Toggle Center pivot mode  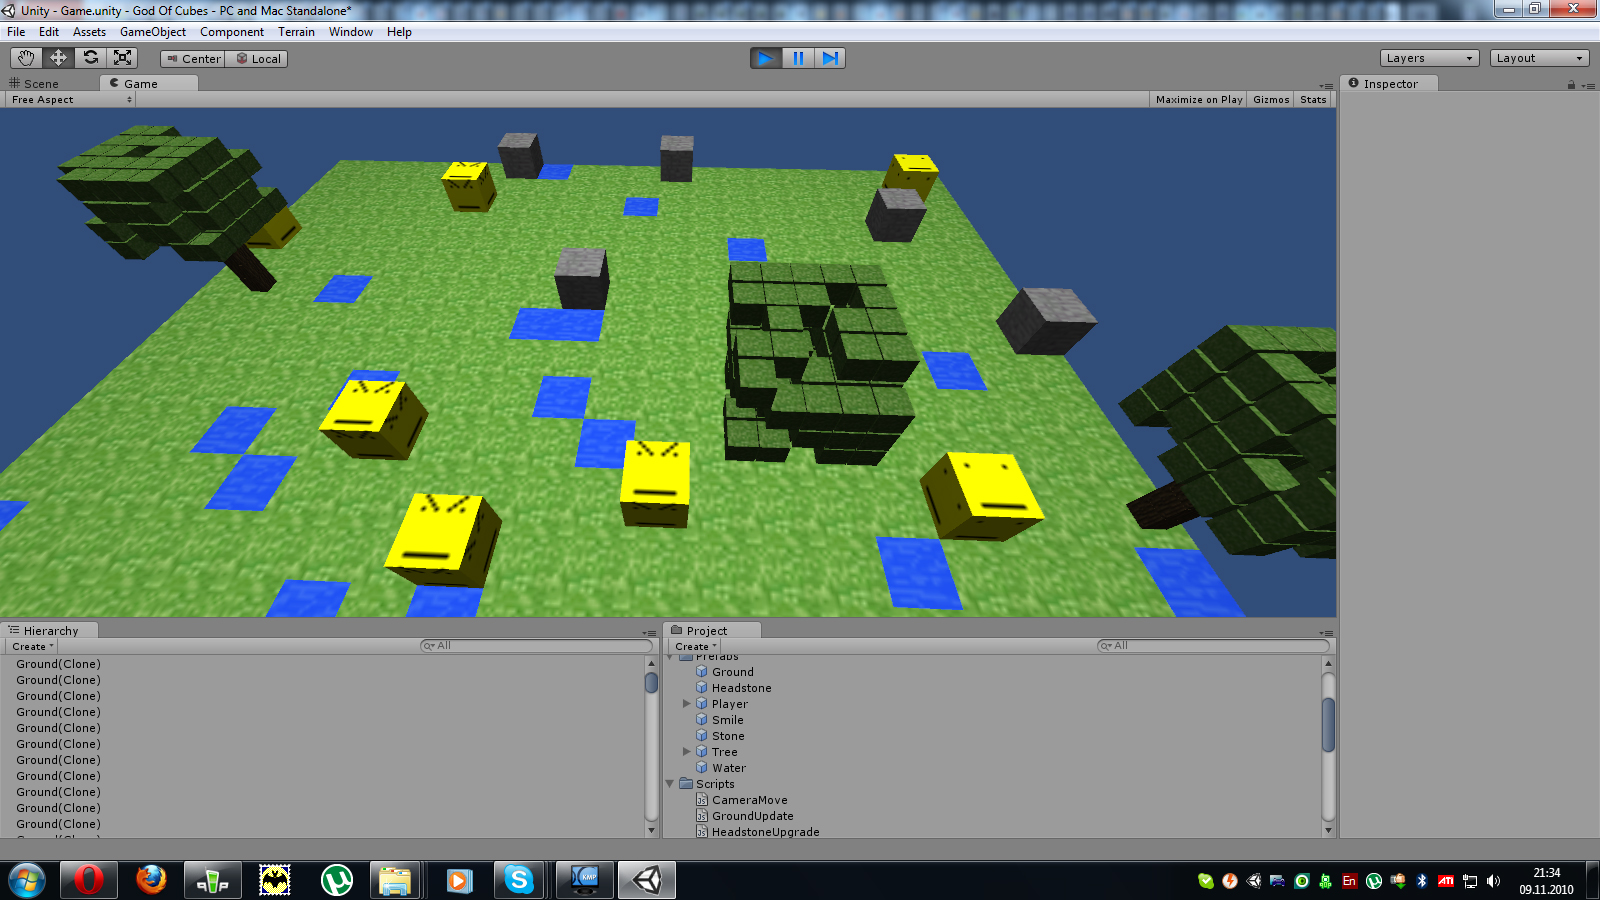(x=193, y=59)
